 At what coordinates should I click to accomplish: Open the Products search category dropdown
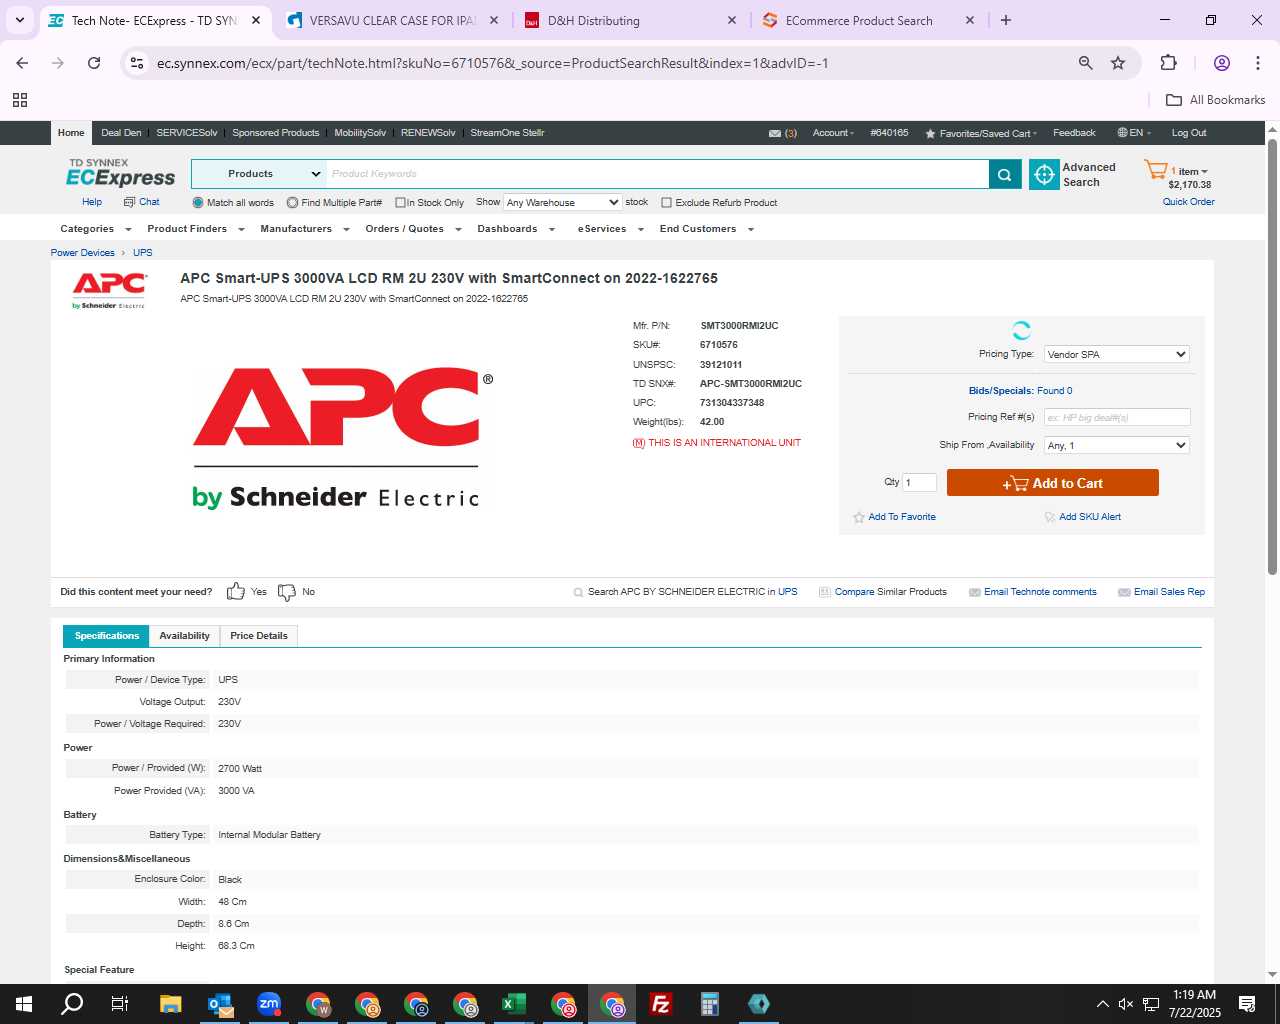click(x=259, y=174)
